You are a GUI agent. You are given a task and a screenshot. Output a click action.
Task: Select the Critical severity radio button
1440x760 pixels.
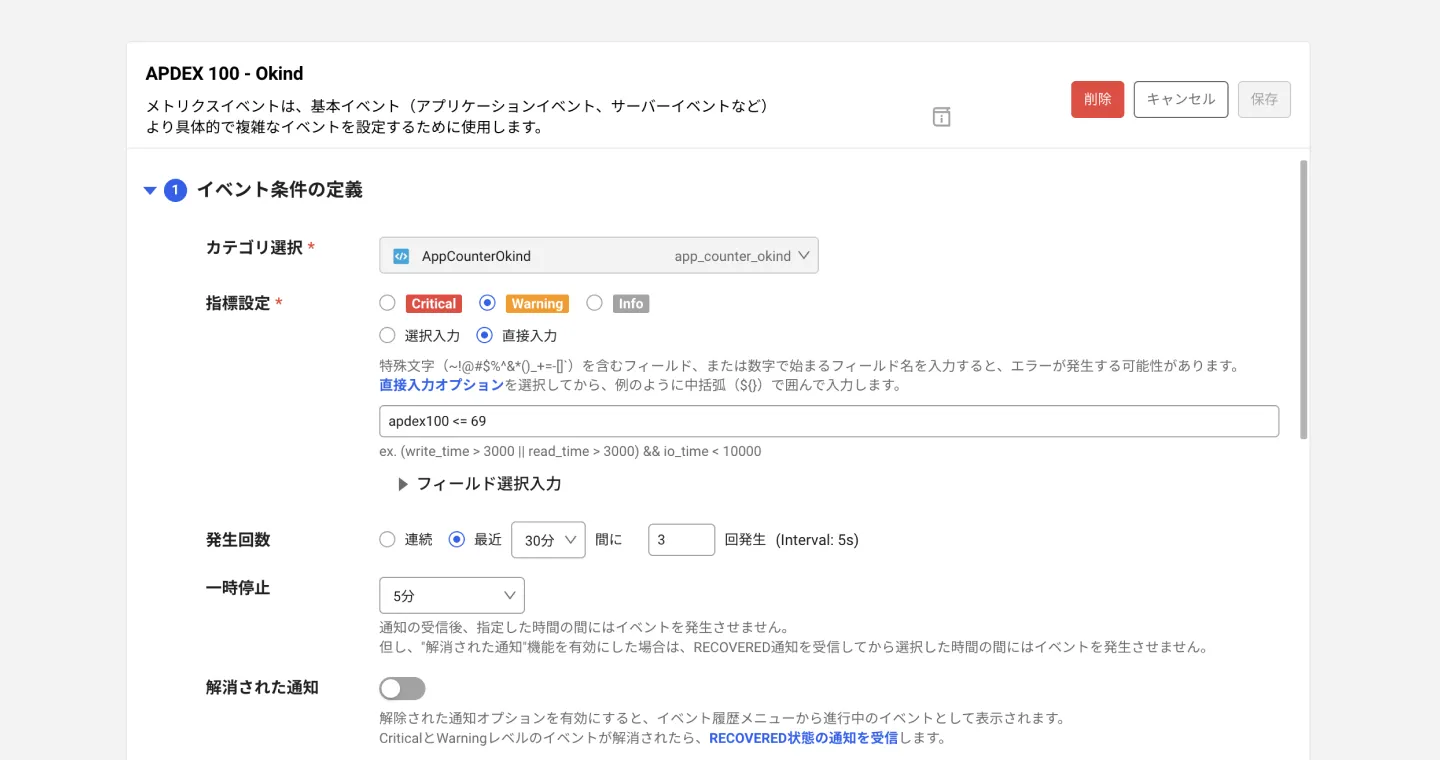tap(388, 303)
